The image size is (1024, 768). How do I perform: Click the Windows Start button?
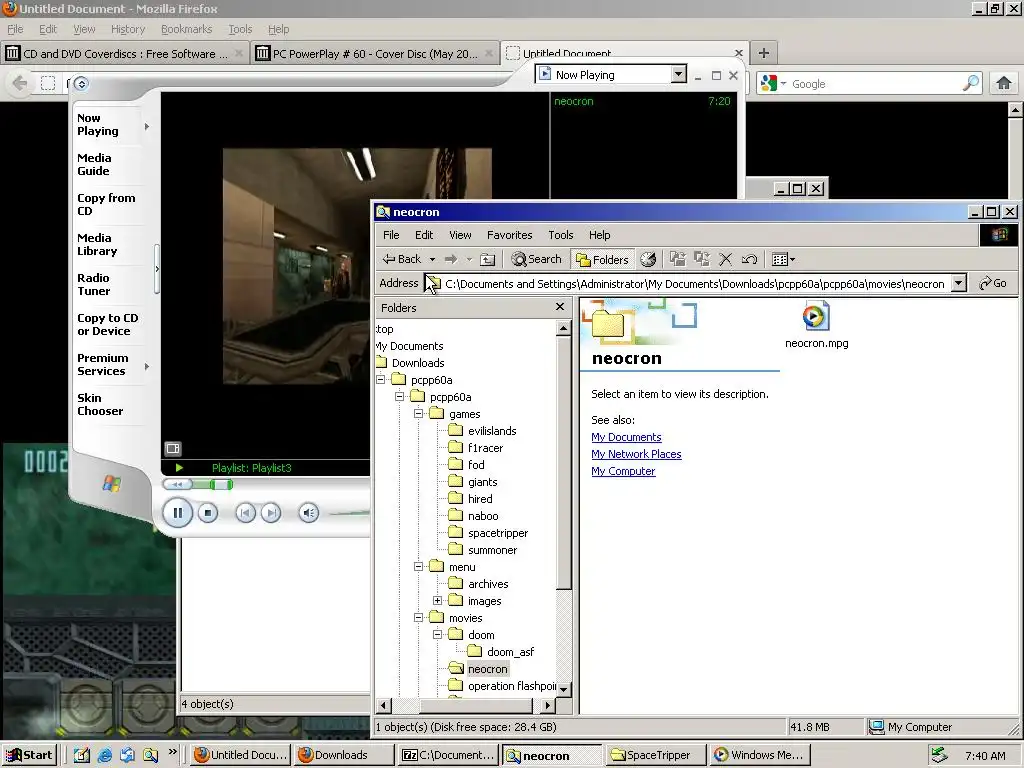pos(28,755)
